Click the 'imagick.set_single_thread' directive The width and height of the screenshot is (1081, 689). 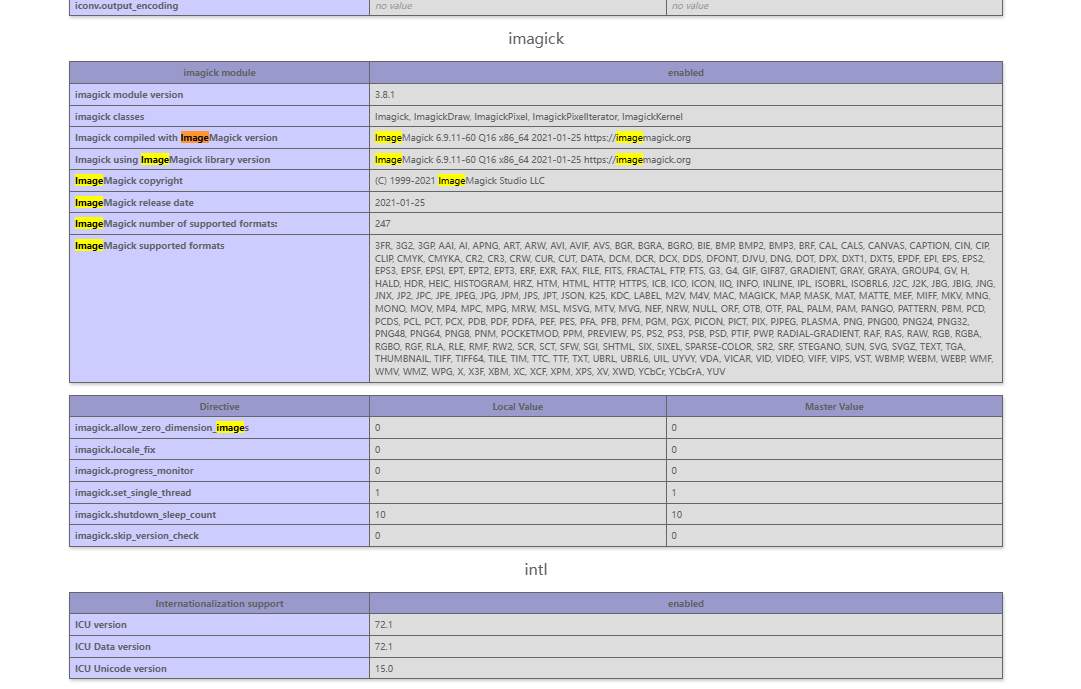pos(133,492)
